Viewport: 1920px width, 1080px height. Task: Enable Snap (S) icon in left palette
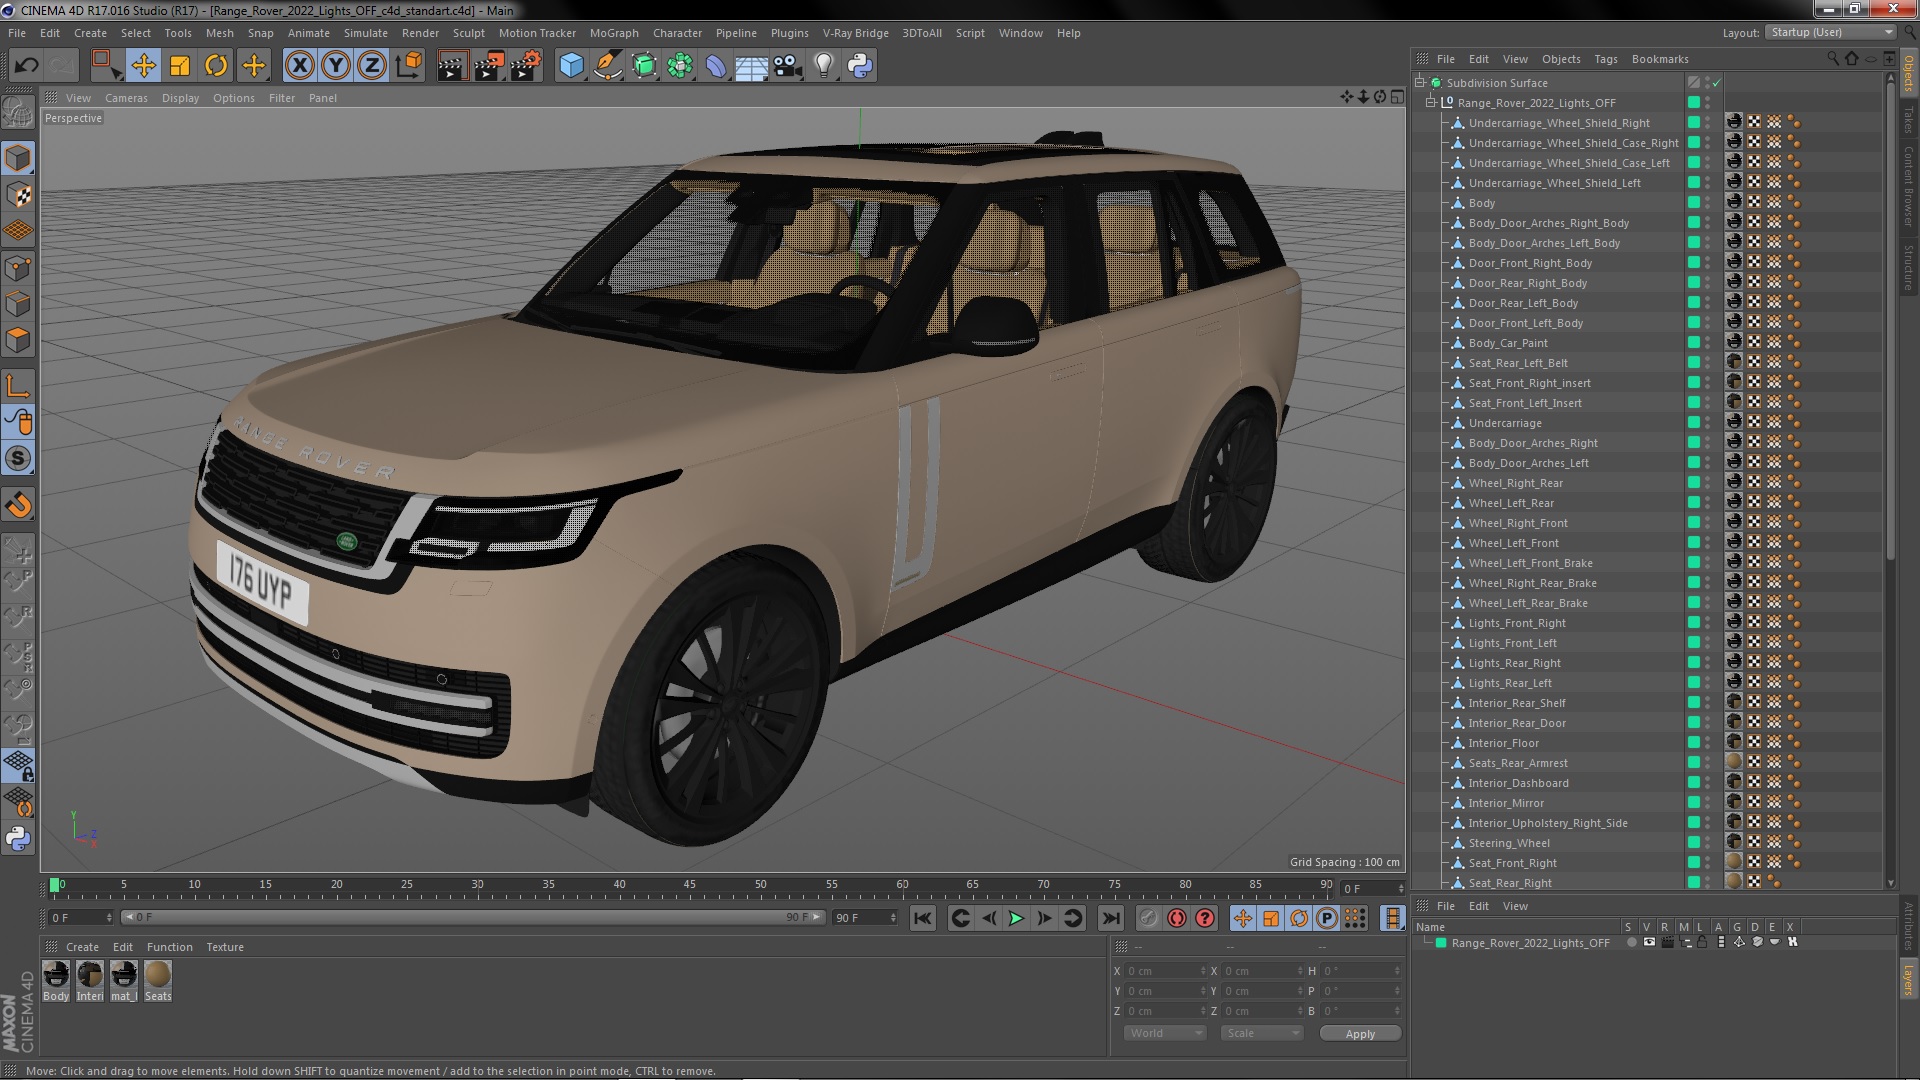18,459
